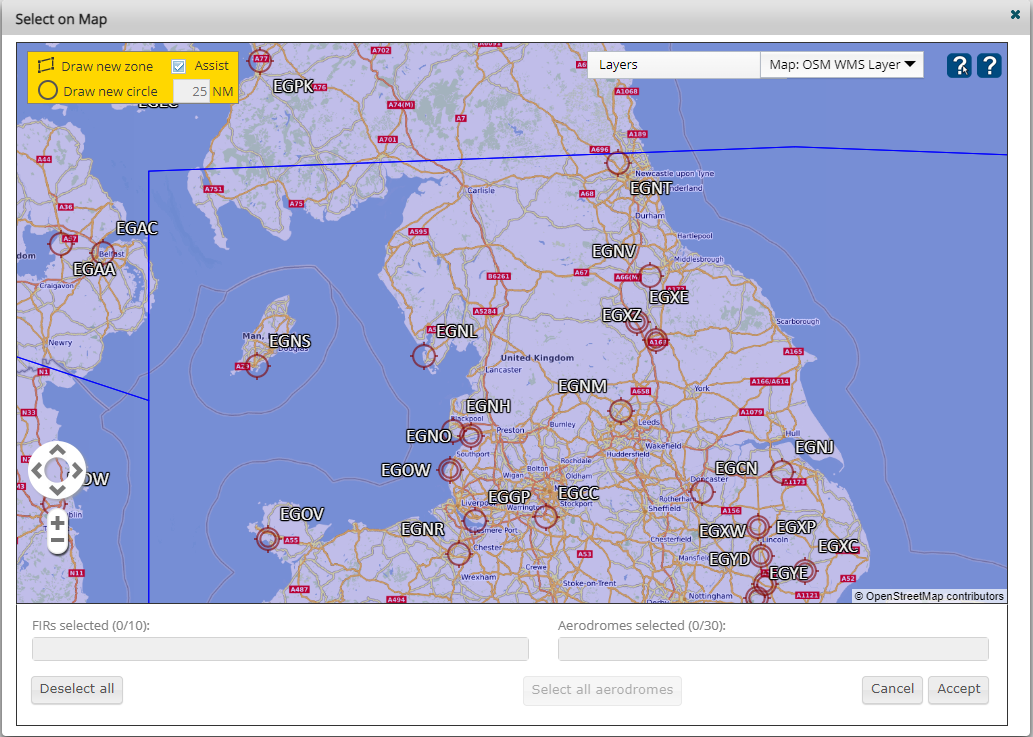Click the Select all aerodromes button

tap(602, 690)
